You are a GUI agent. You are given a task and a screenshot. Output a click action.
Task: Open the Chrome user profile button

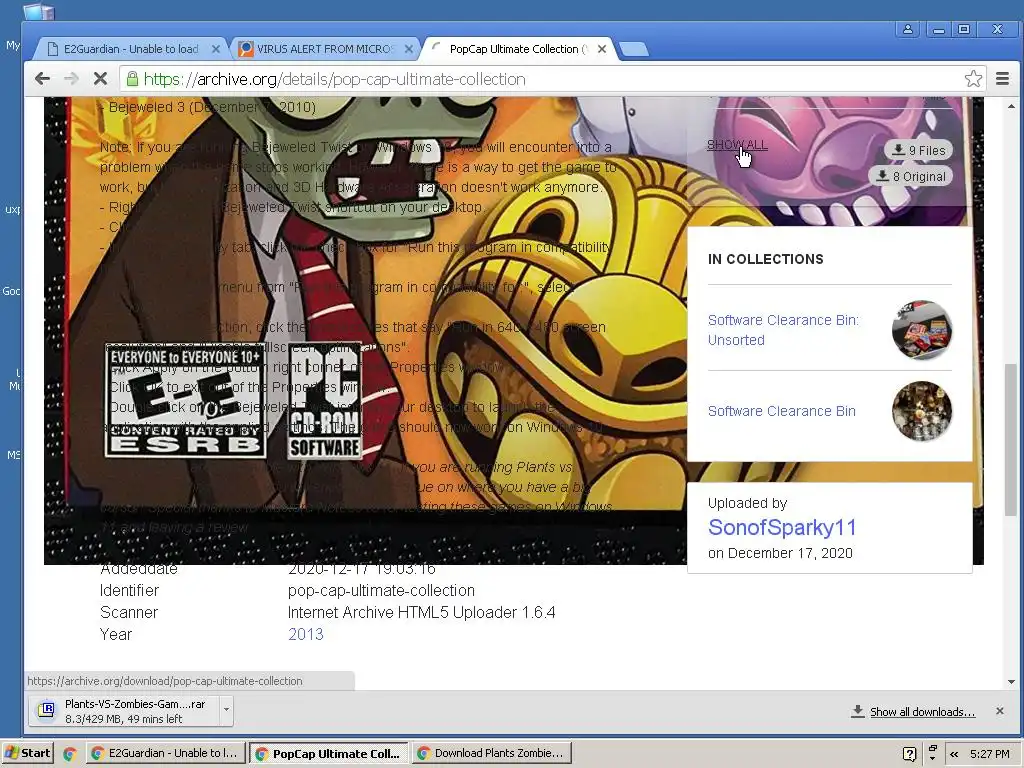[908, 29]
